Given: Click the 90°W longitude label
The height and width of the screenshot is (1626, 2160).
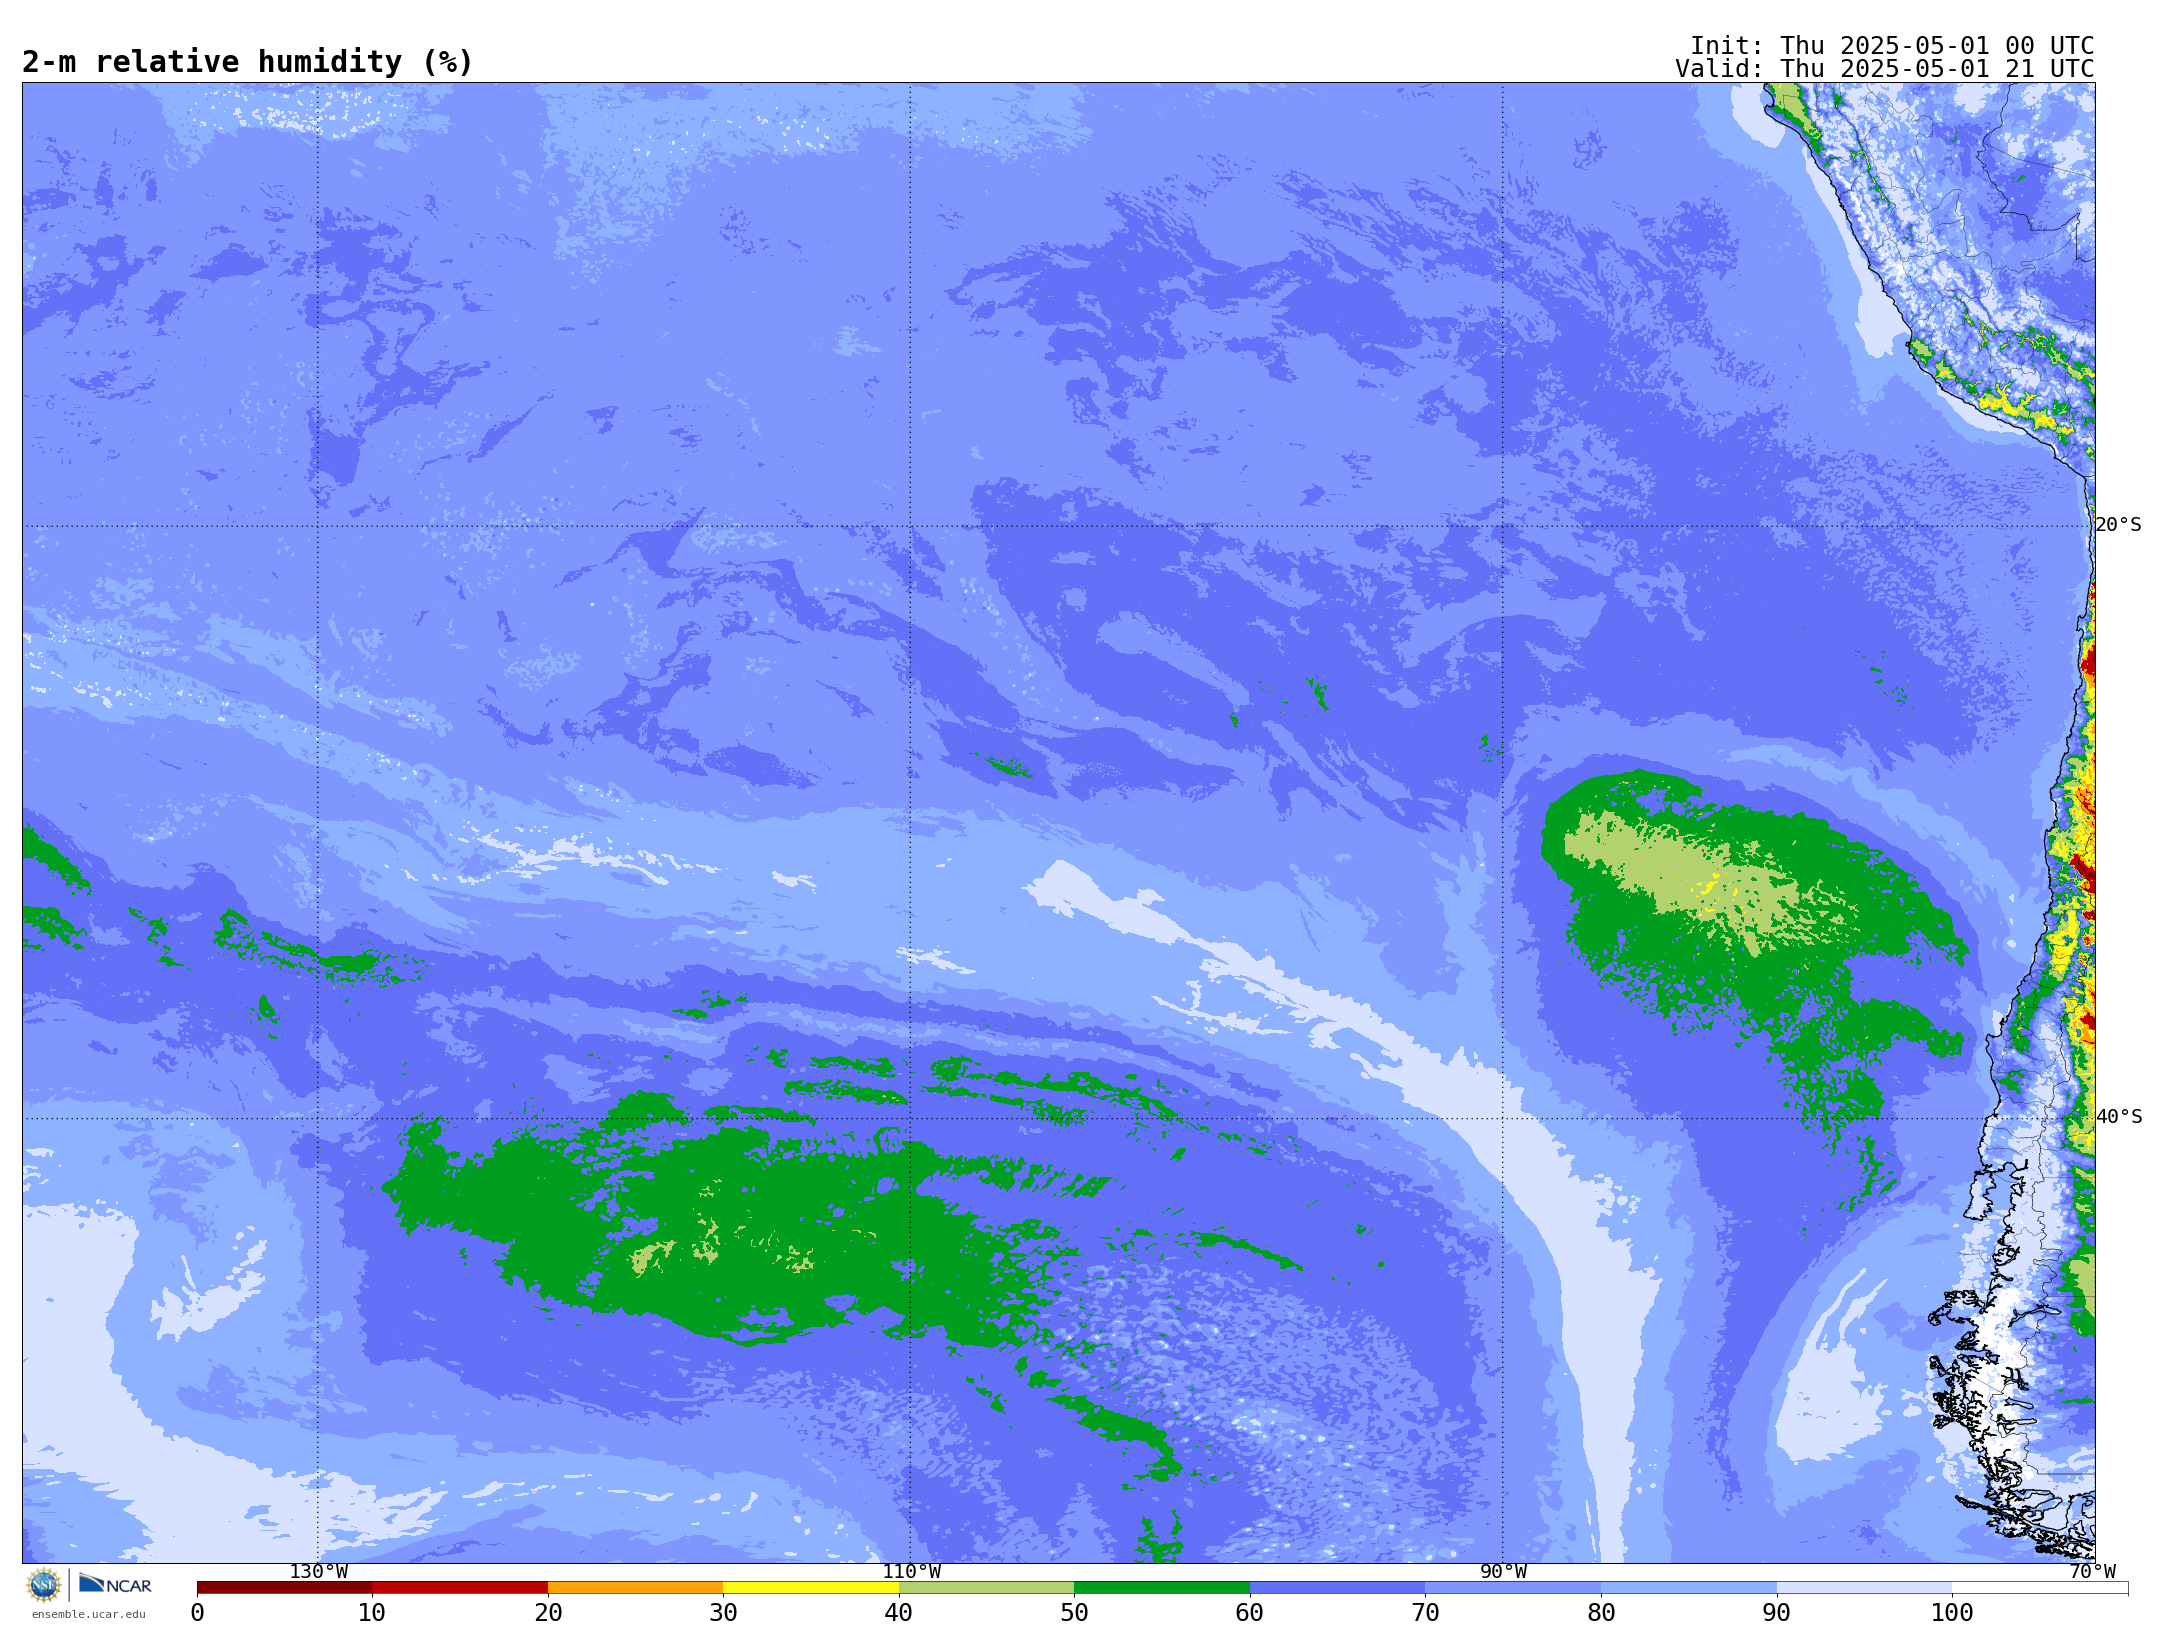Looking at the screenshot, I should pyautogui.click(x=1503, y=1572).
